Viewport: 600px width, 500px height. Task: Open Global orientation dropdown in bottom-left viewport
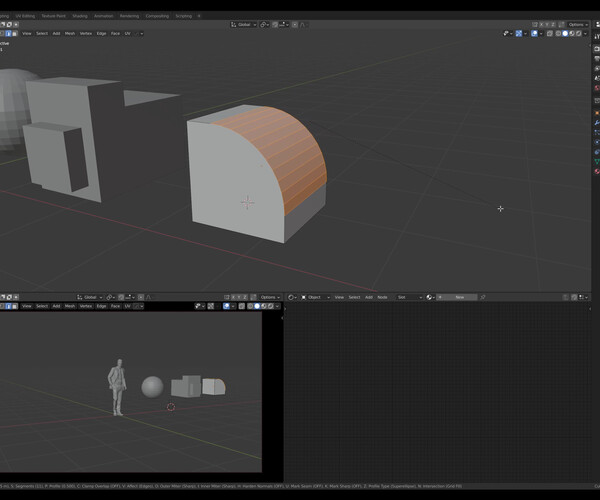90,297
